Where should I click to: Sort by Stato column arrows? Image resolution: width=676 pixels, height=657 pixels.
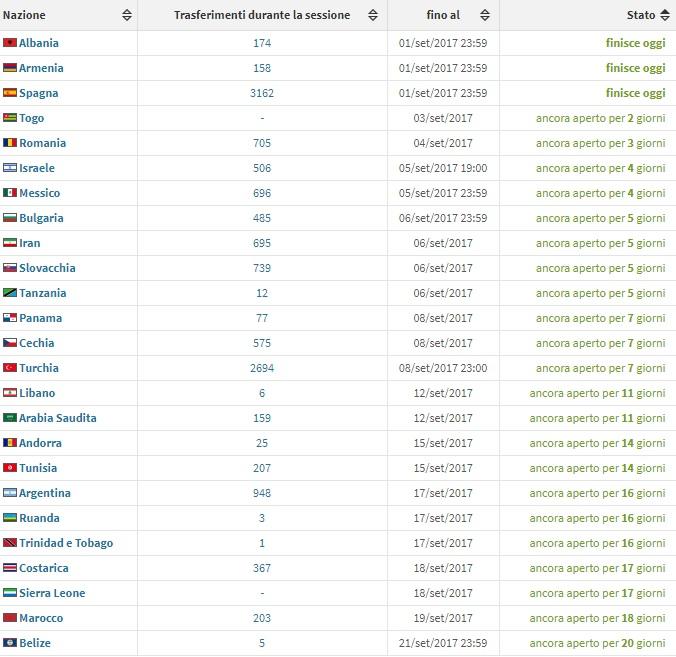point(665,15)
